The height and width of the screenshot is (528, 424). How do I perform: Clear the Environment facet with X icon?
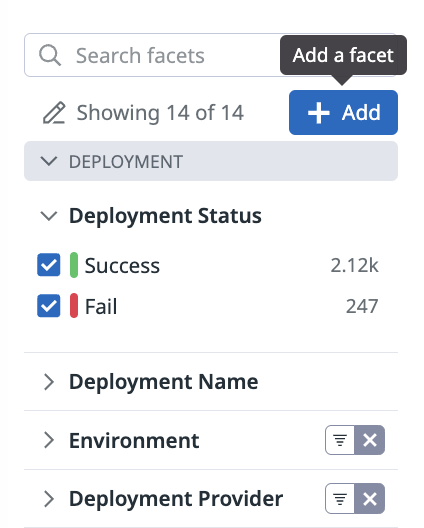point(370,440)
